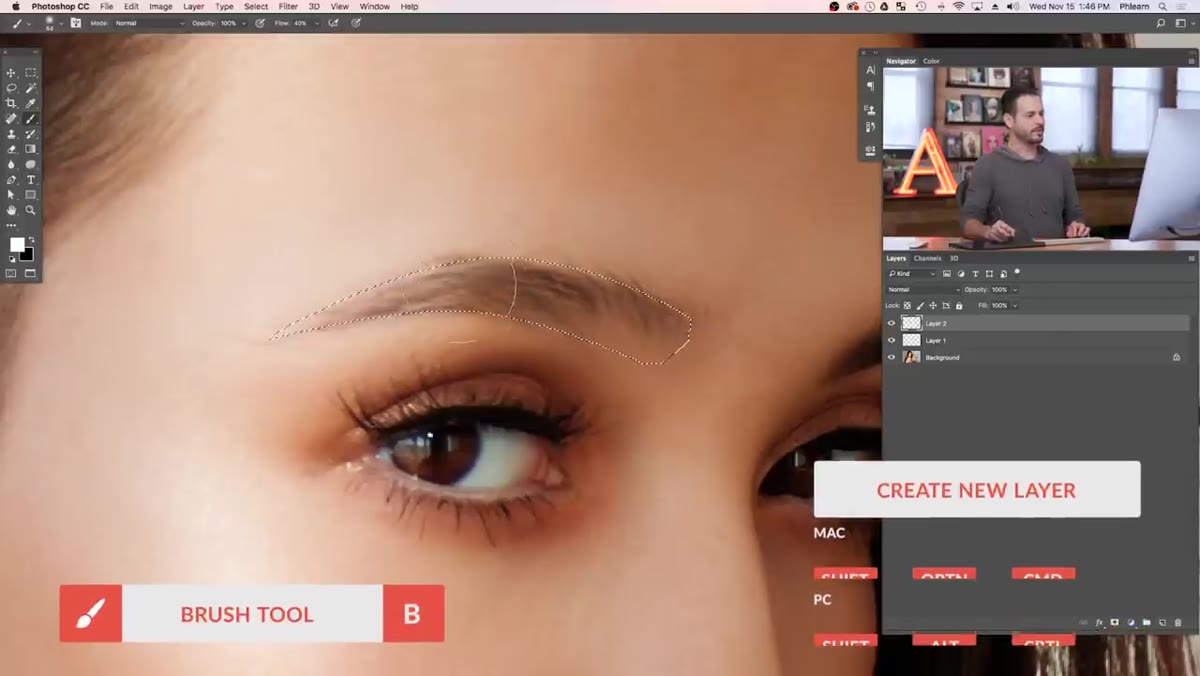
Task: Select the Eyedropper tool
Action: pos(30,103)
